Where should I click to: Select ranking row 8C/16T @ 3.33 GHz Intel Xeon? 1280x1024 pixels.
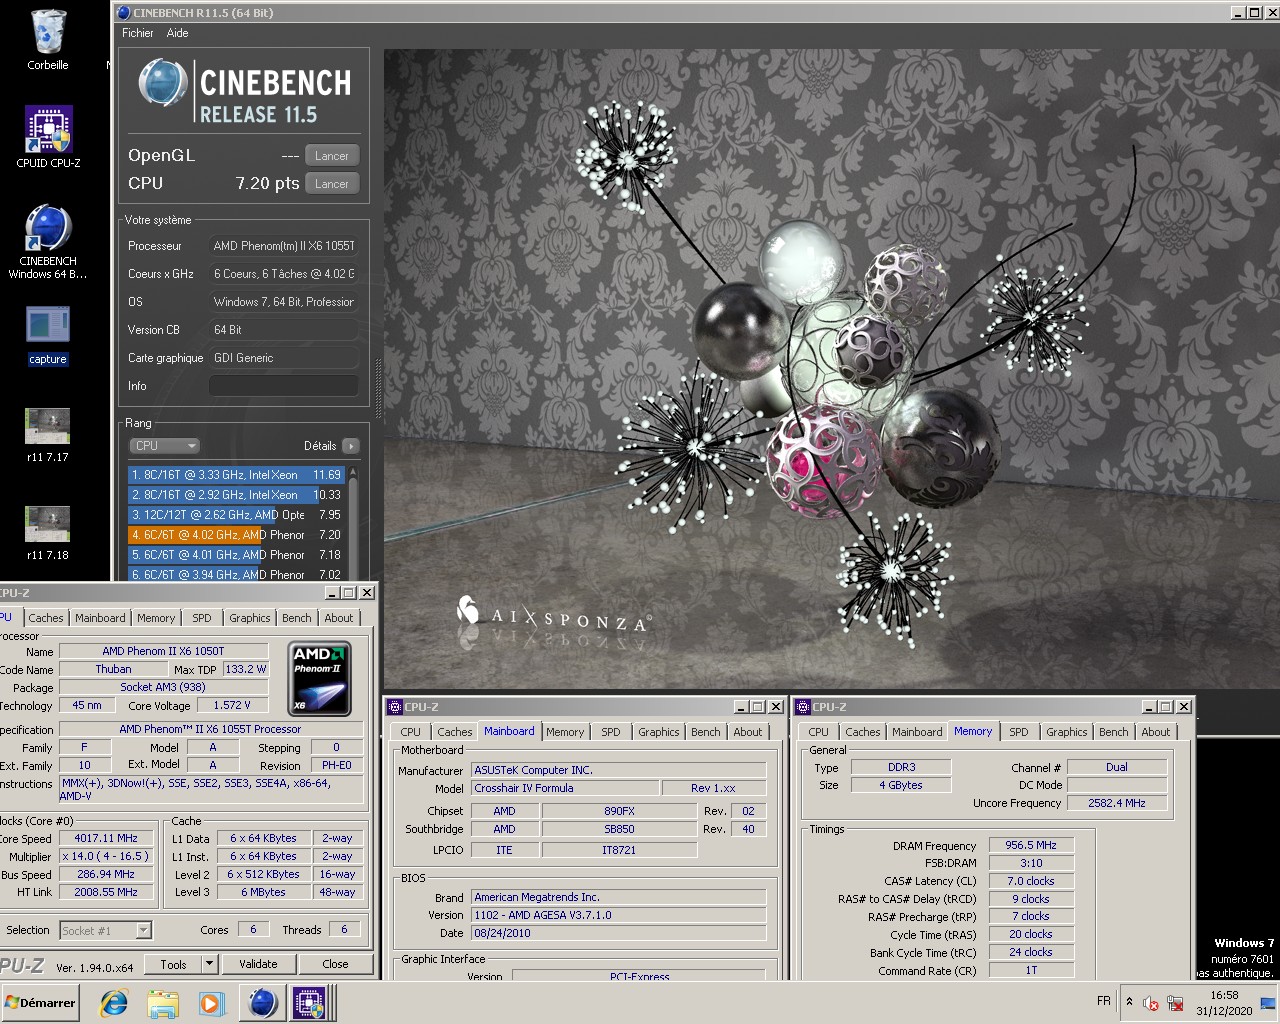236,475
